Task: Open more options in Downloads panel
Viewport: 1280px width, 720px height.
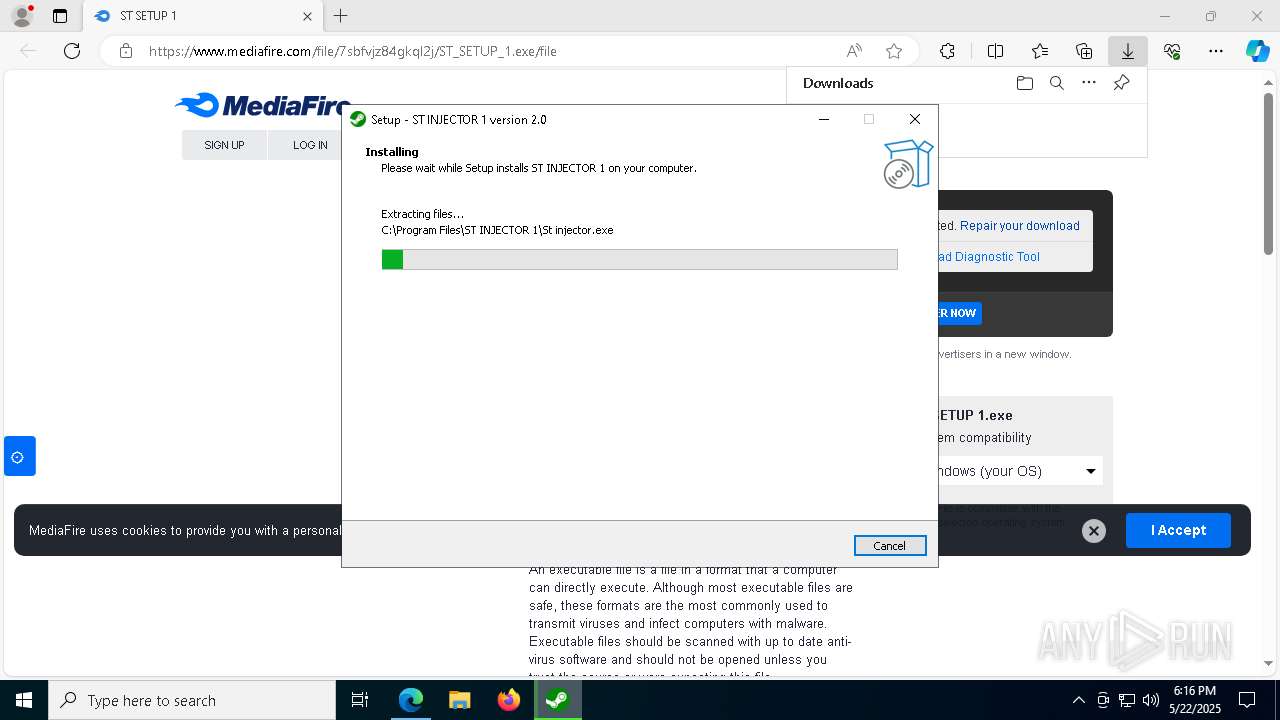Action: [x=1089, y=83]
